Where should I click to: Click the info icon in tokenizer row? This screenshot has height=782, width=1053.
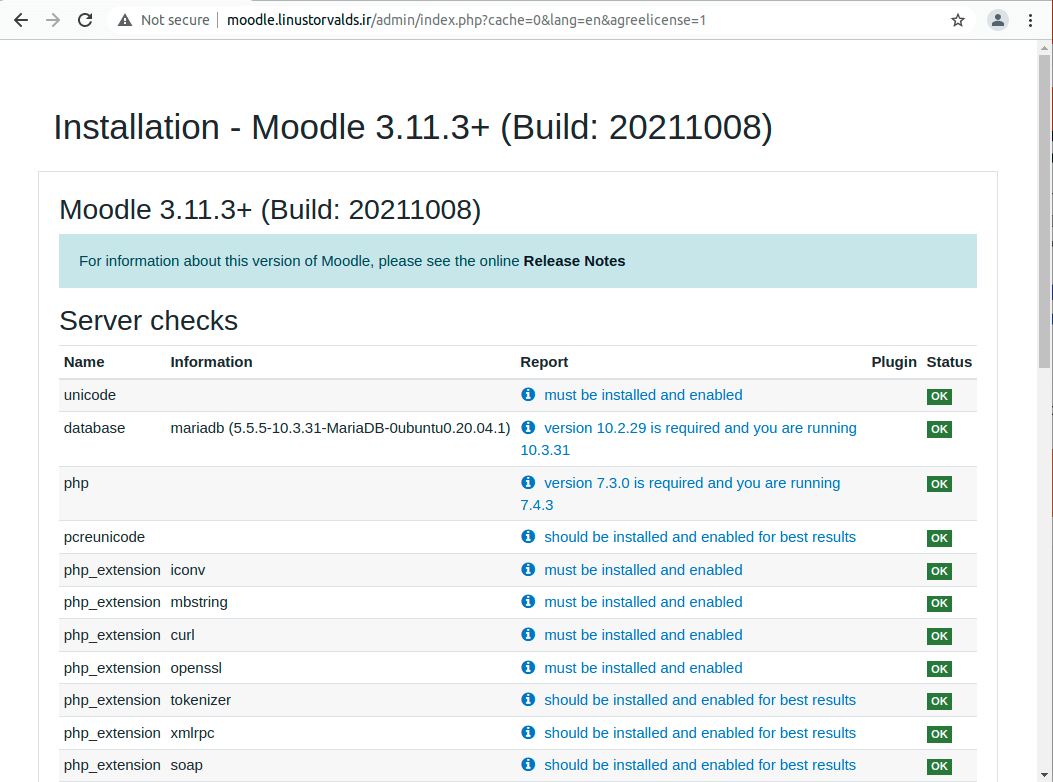[529, 699]
